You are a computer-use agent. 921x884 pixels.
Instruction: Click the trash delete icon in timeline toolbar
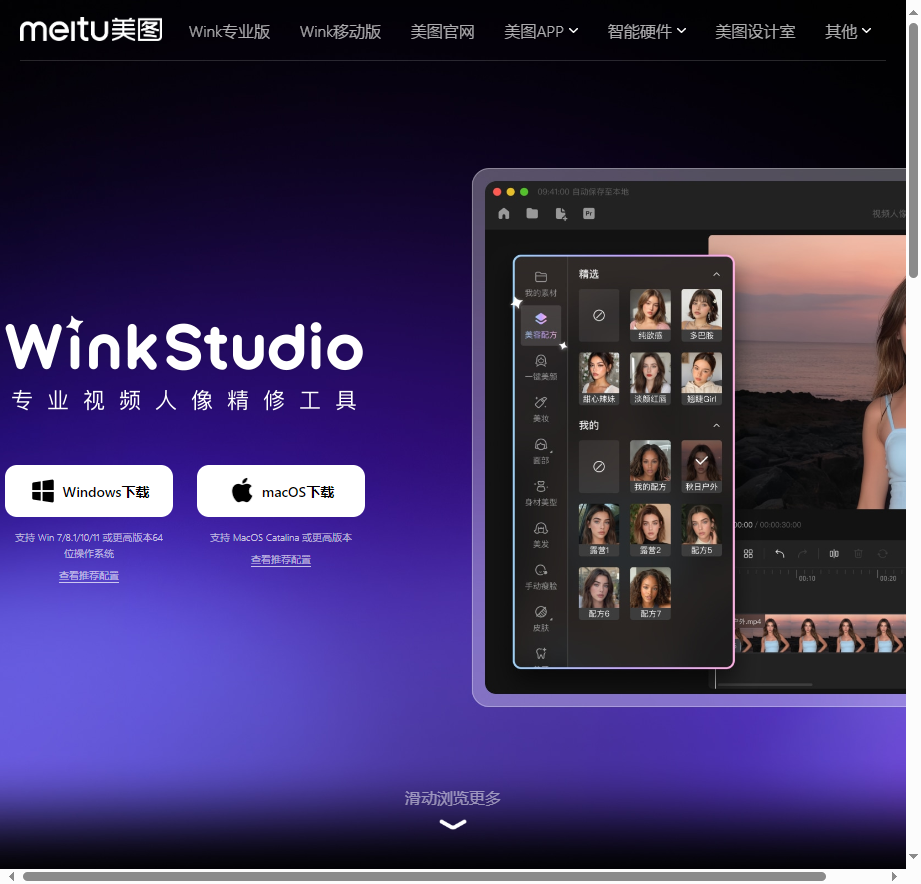858,553
